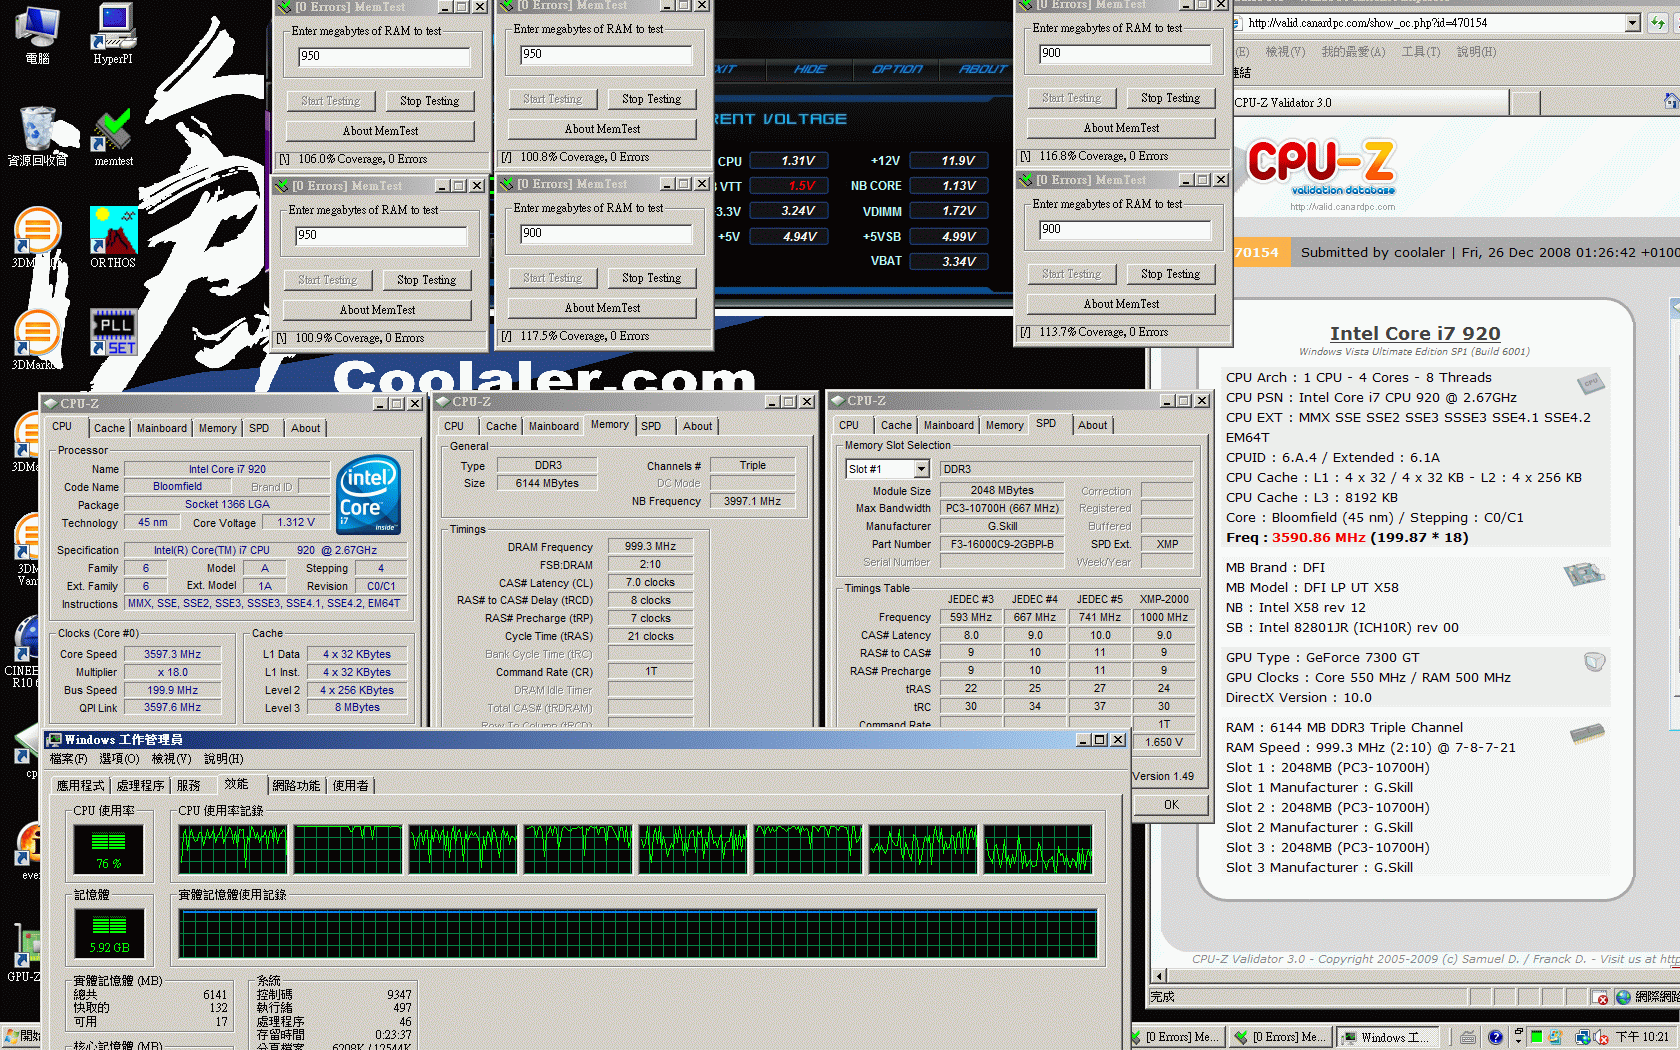Click the RAM stick icon beside RAM info

tap(1587, 734)
